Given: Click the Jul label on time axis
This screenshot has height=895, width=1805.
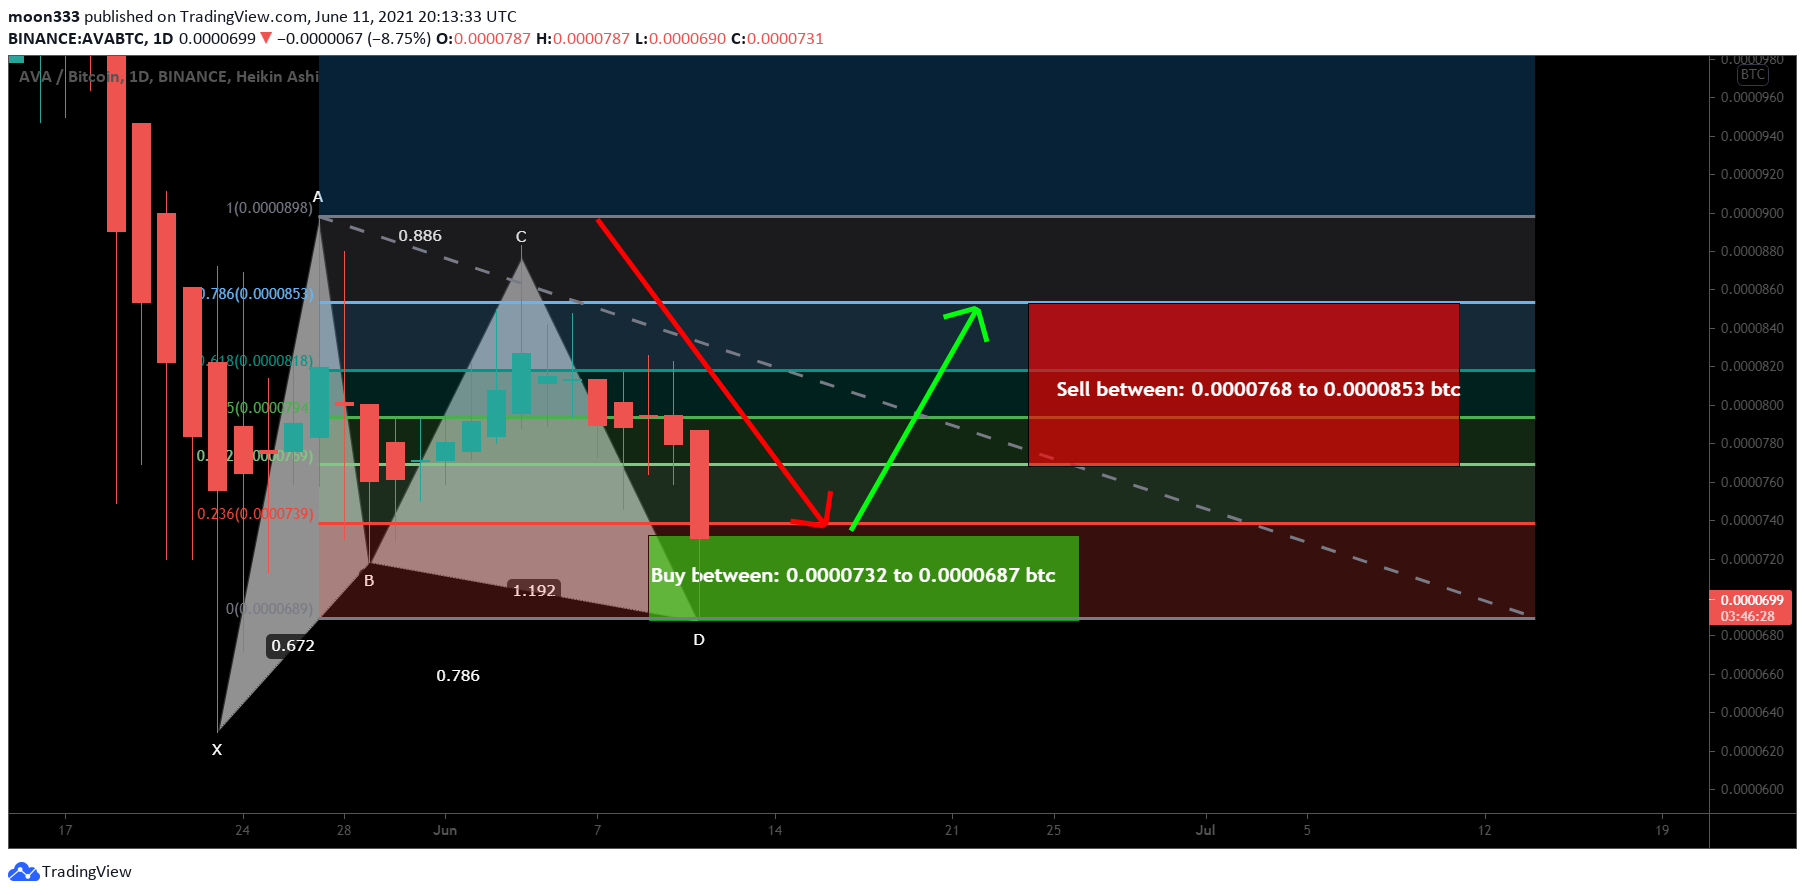Looking at the screenshot, I should click(1206, 830).
